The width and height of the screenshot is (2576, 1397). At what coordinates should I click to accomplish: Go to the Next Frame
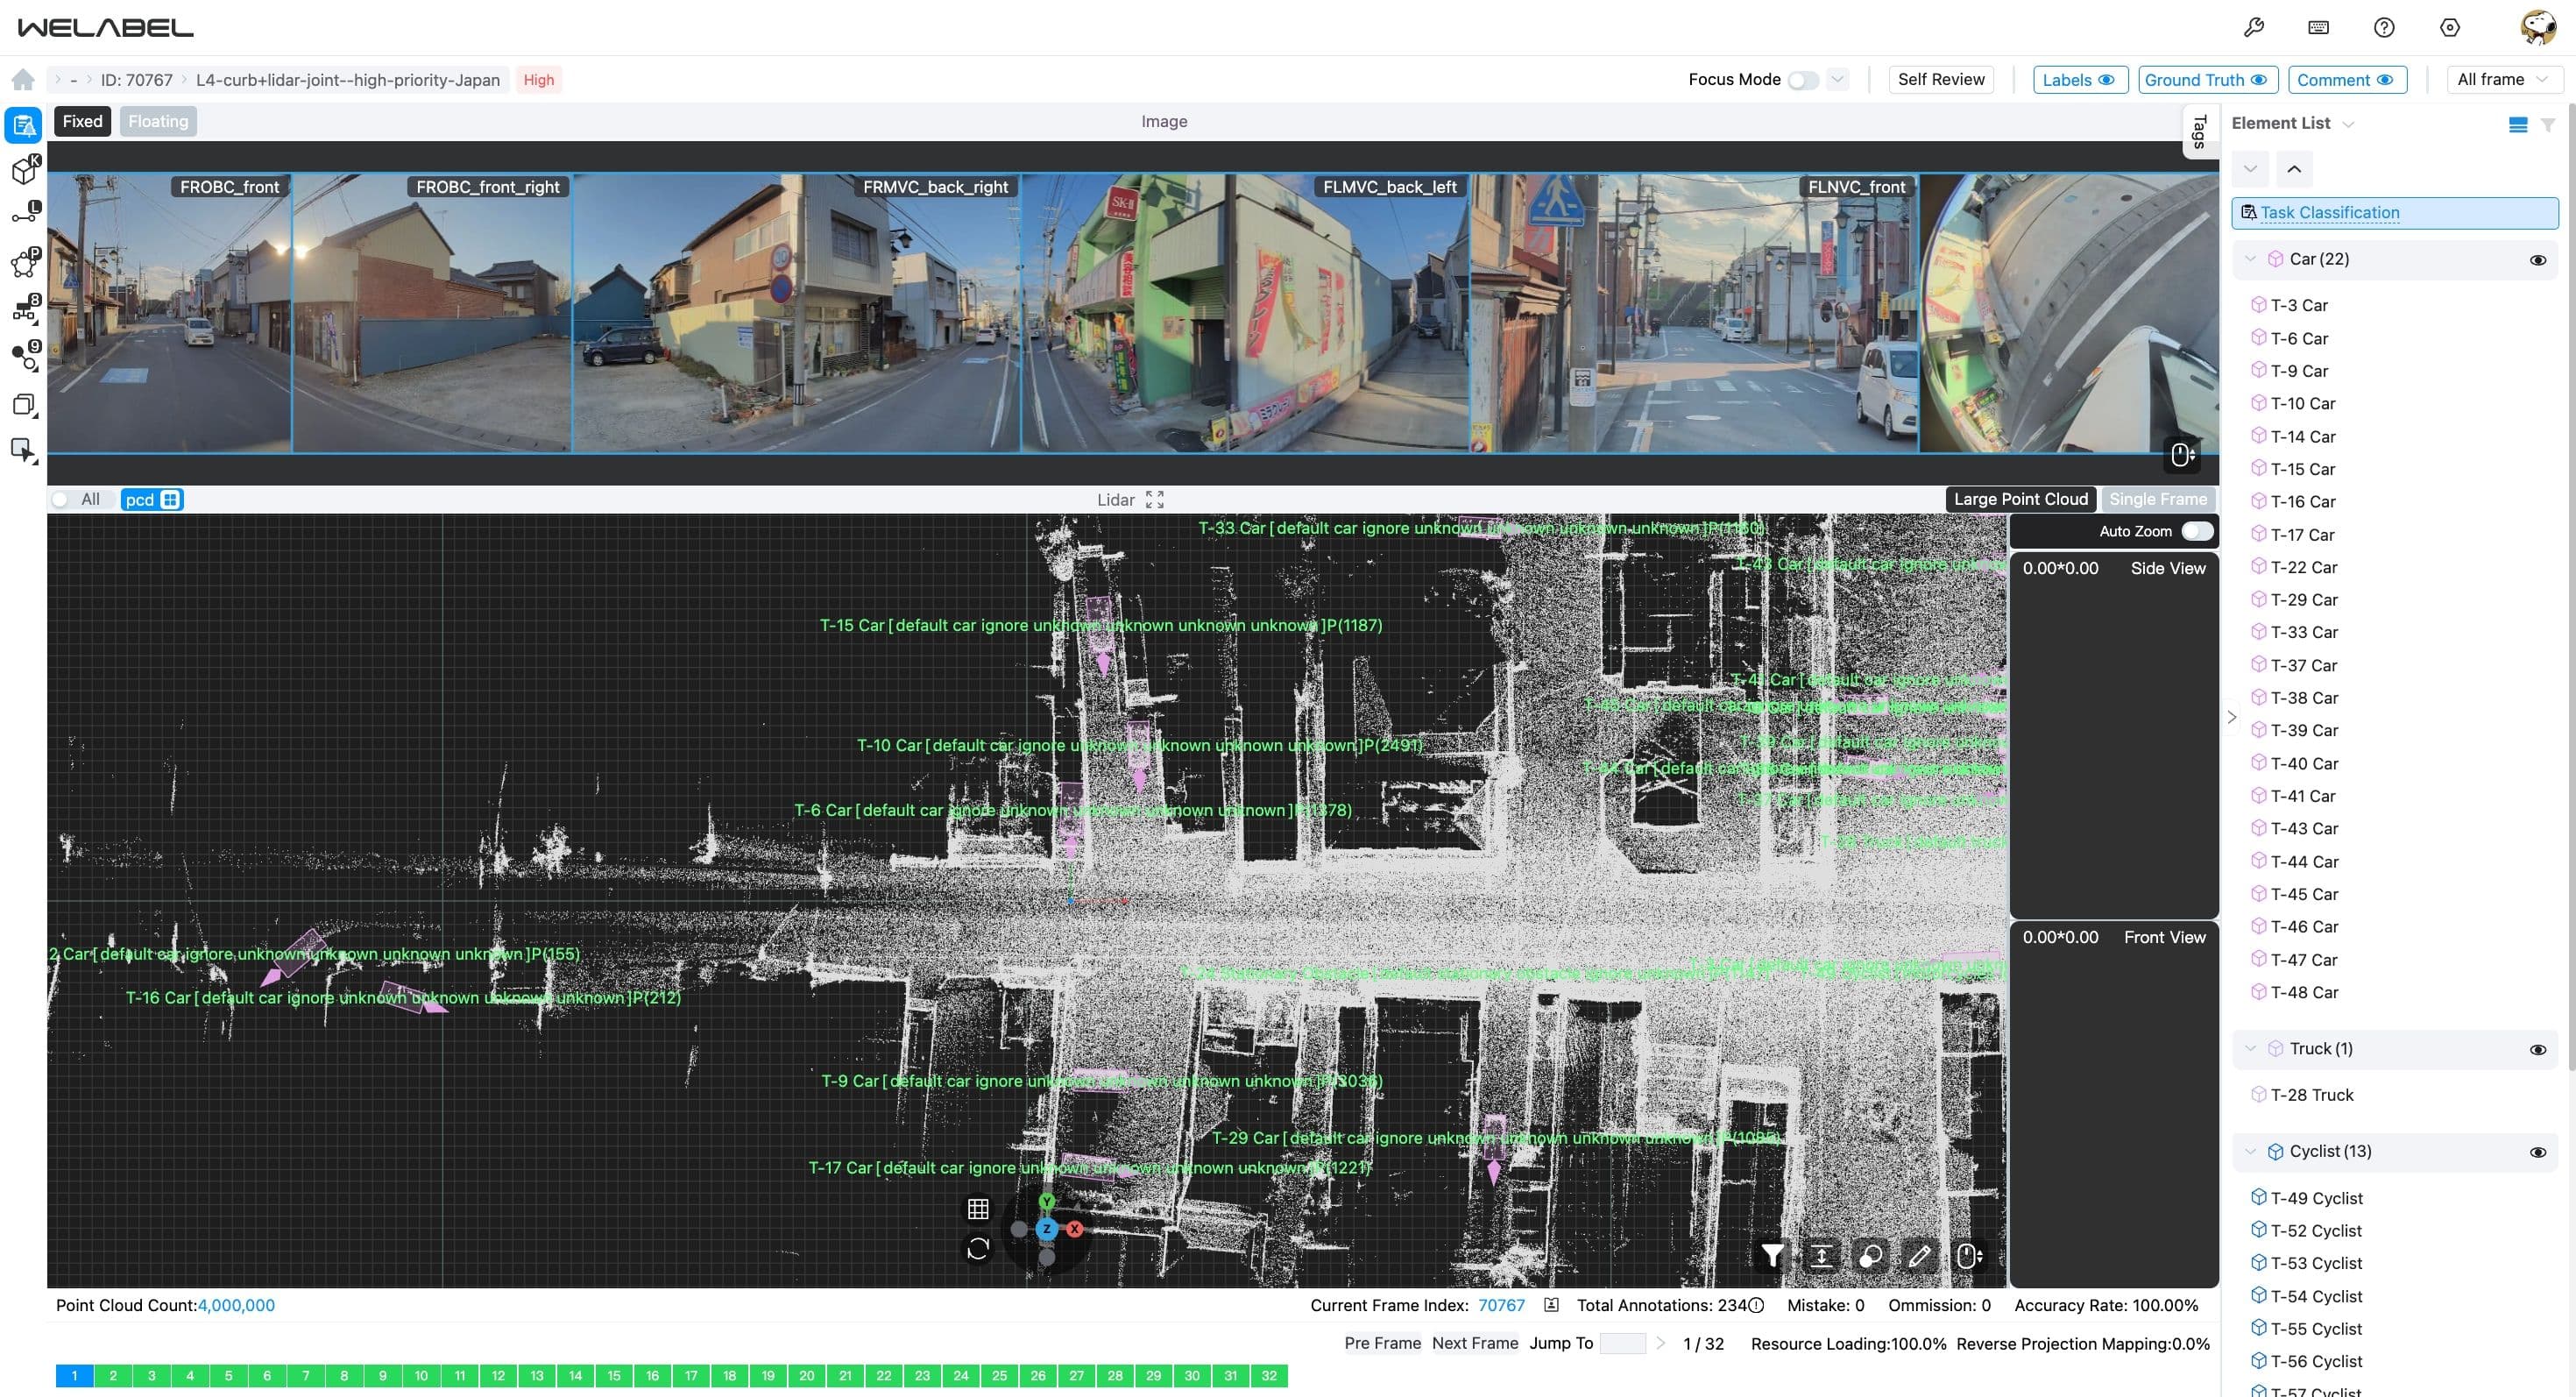1474,1343
